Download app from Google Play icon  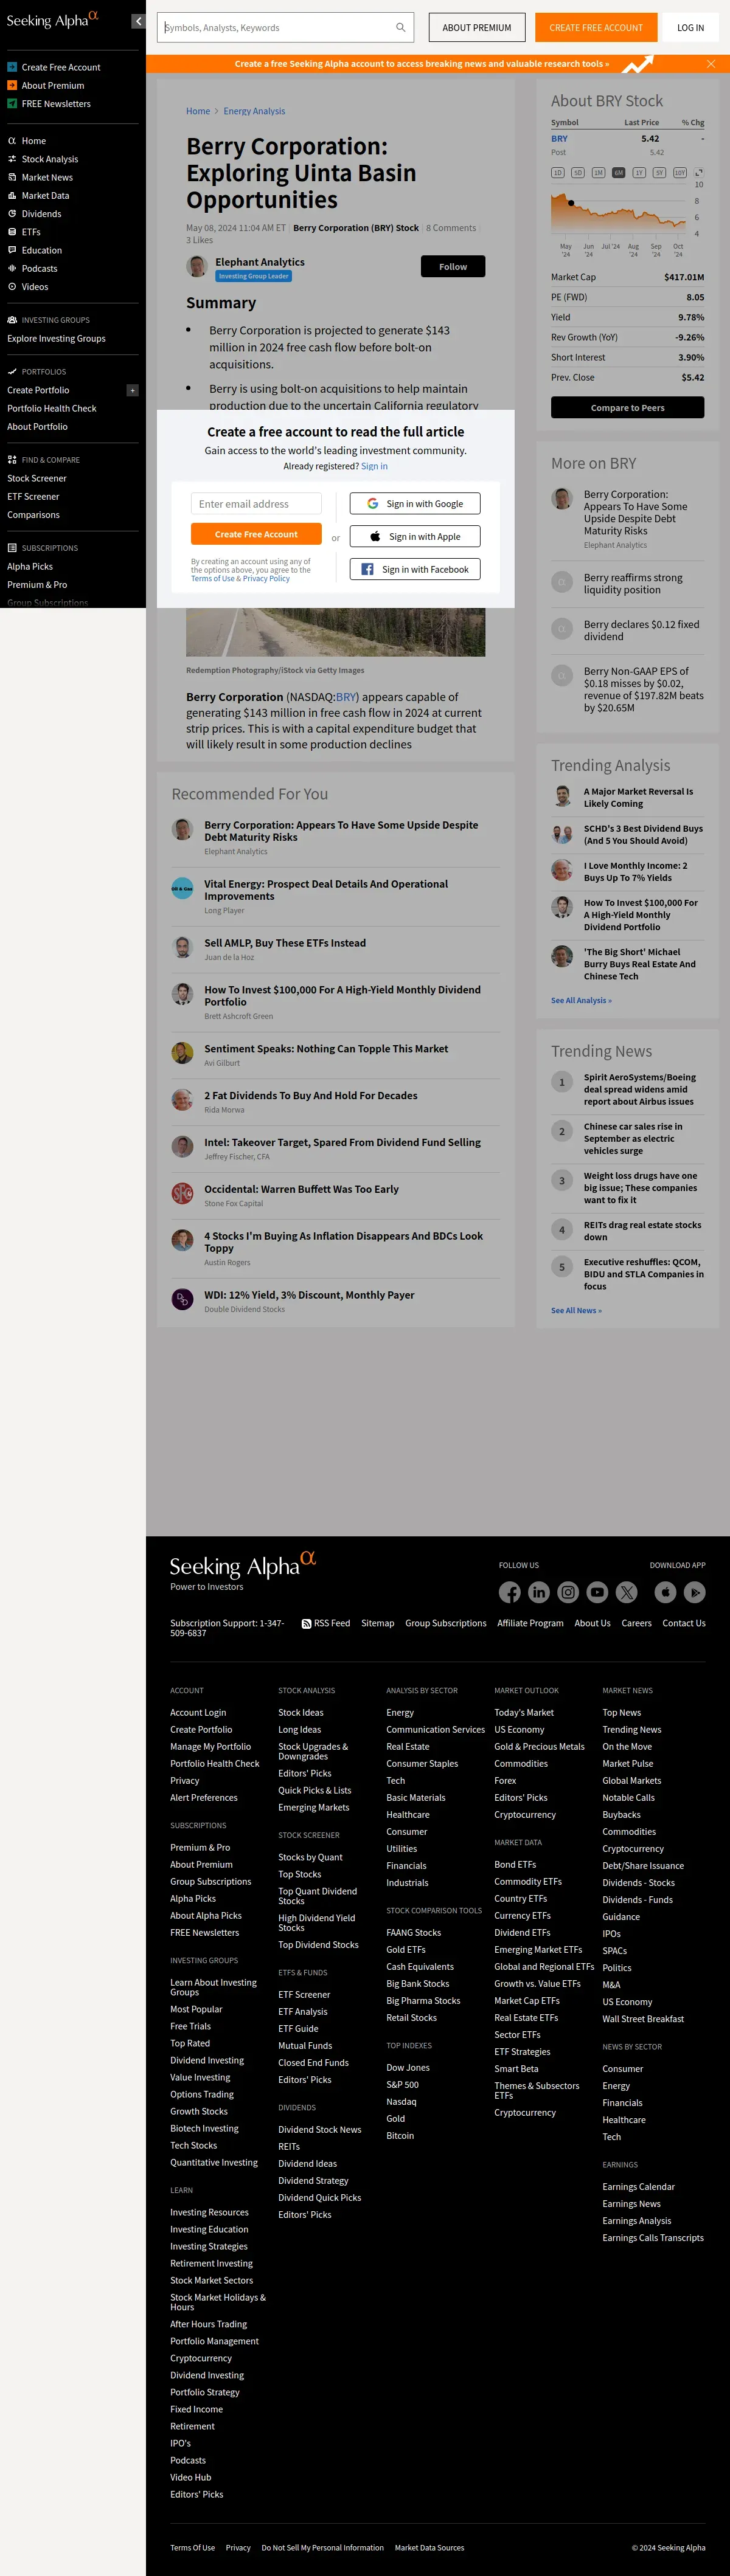(x=695, y=1592)
